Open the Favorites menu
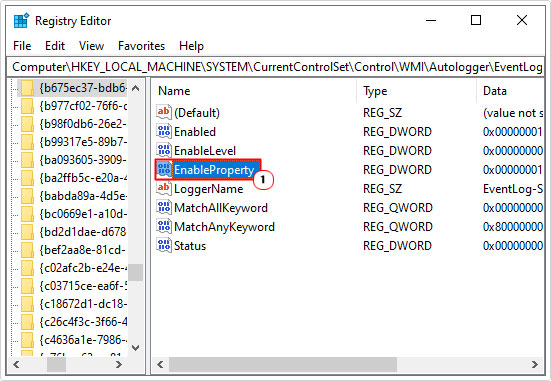 [141, 46]
